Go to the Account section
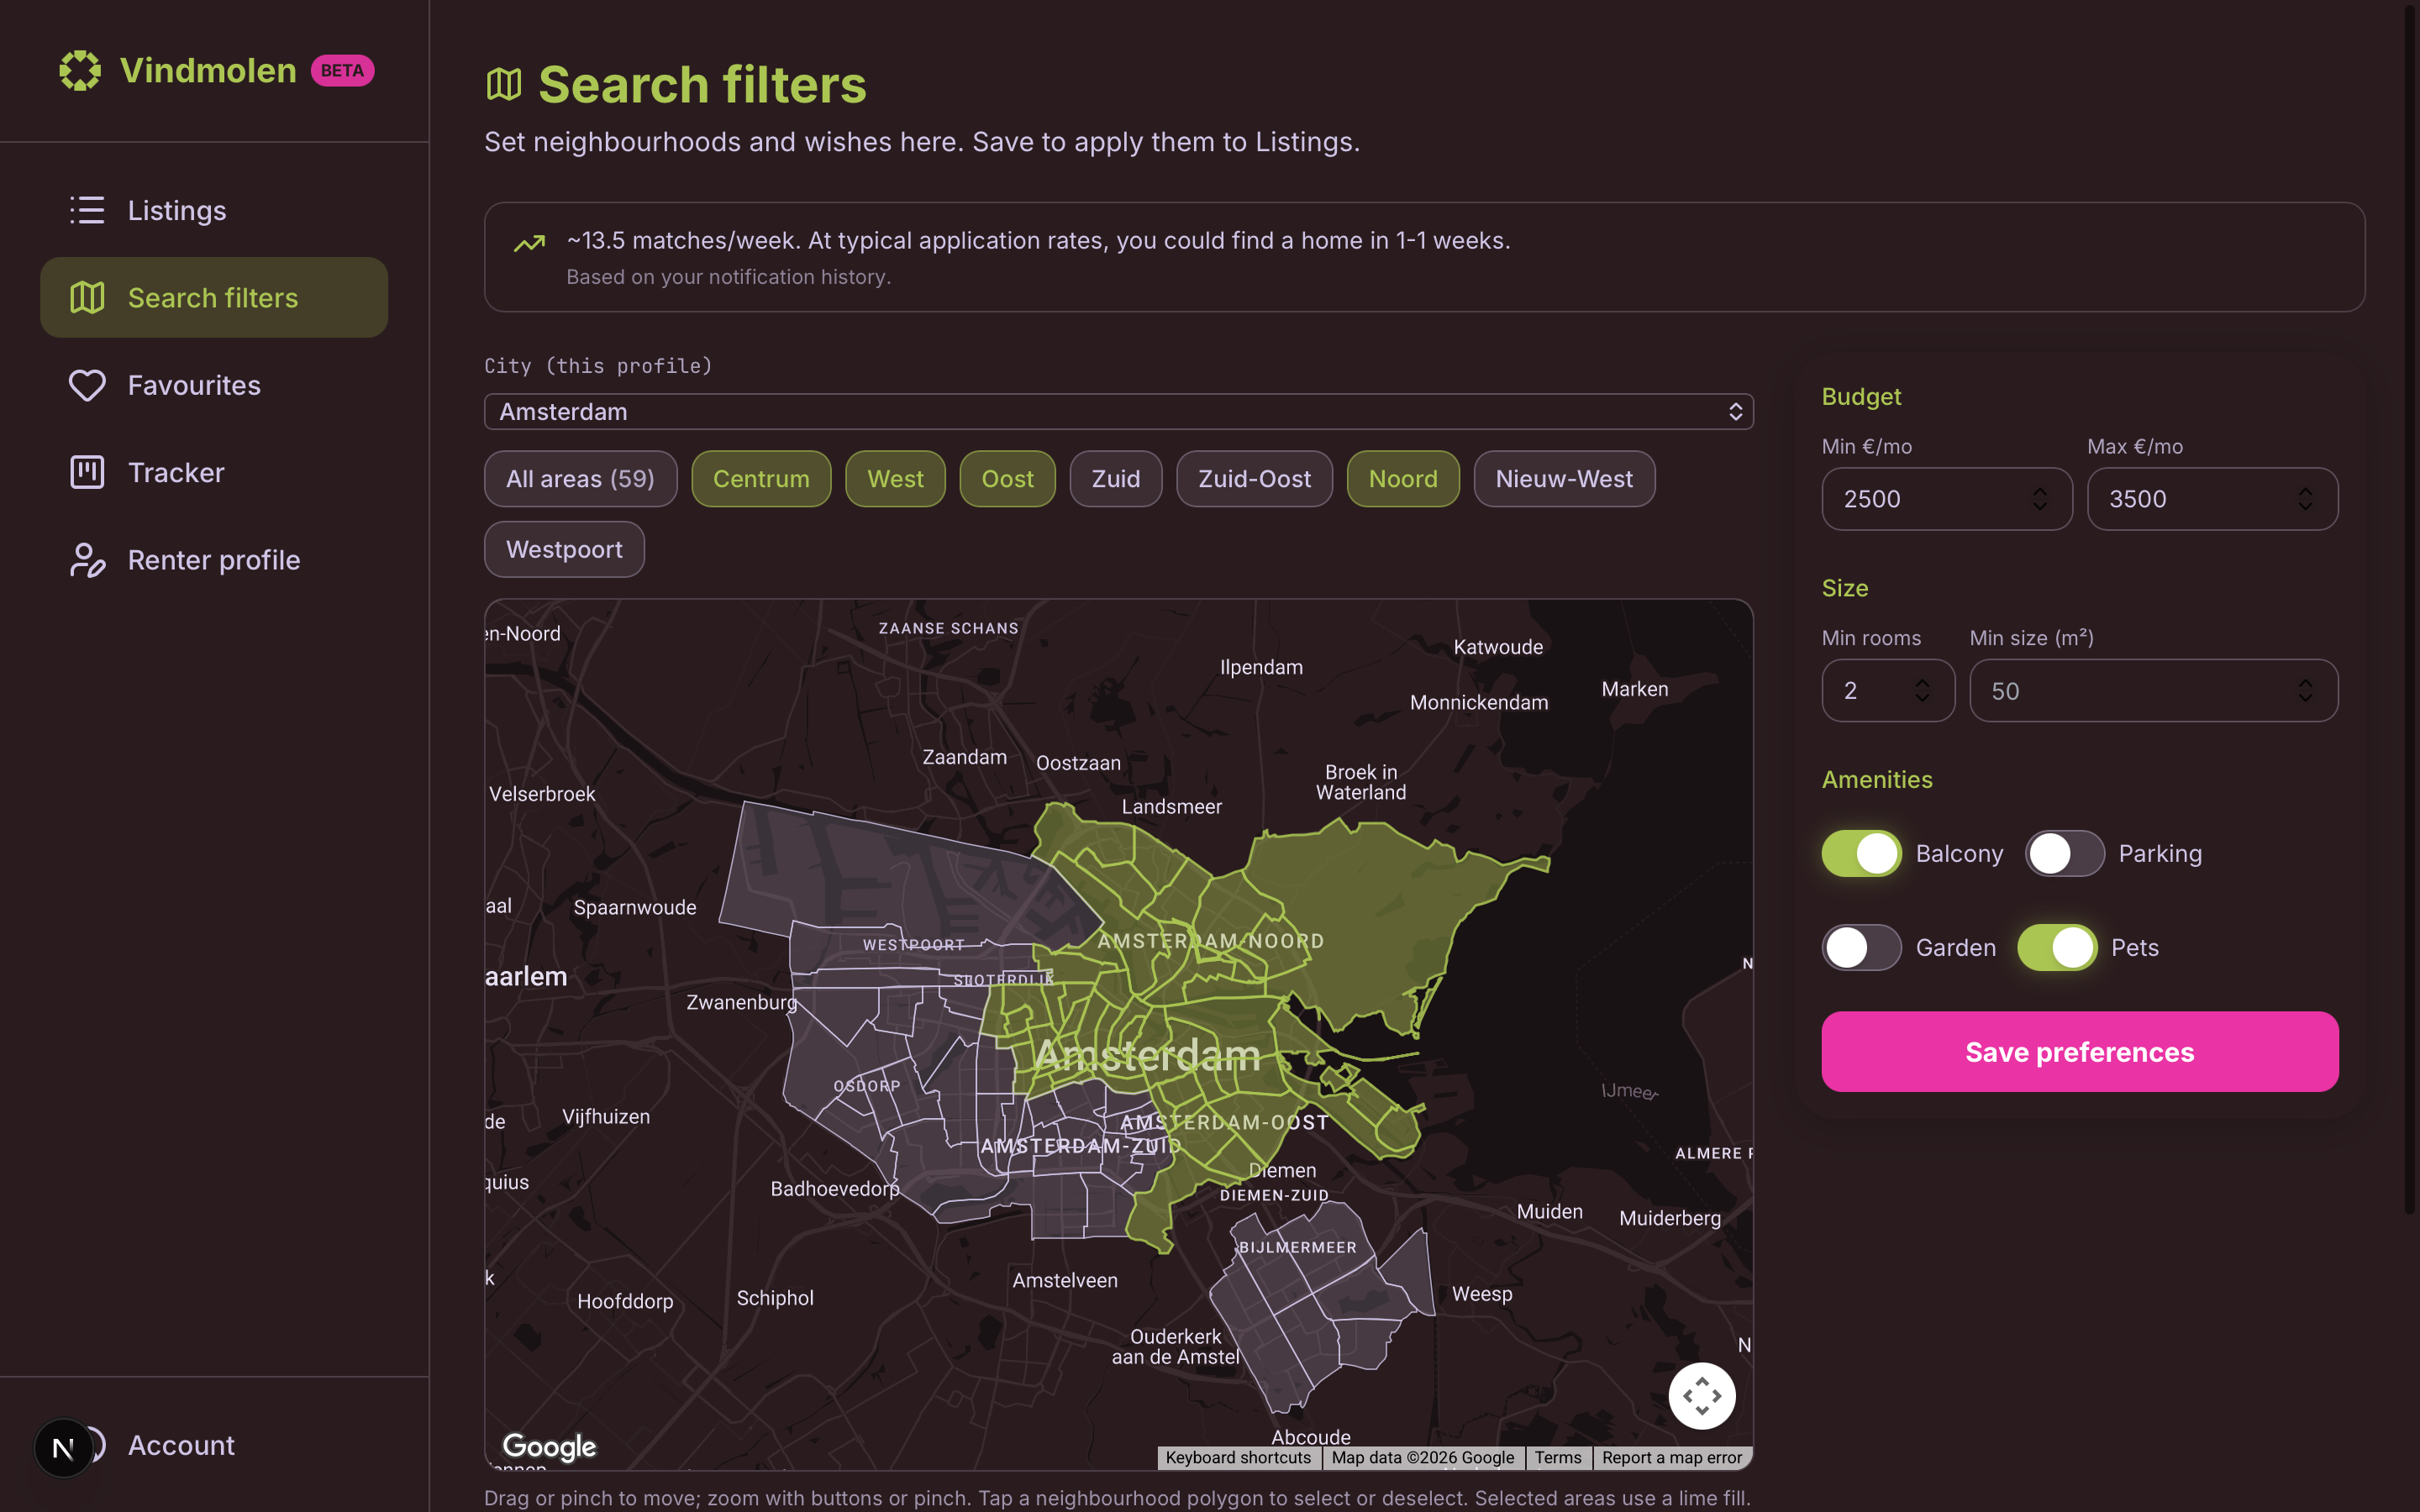Image resolution: width=2420 pixels, height=1512 pixels. click(x=181, y=1445)
